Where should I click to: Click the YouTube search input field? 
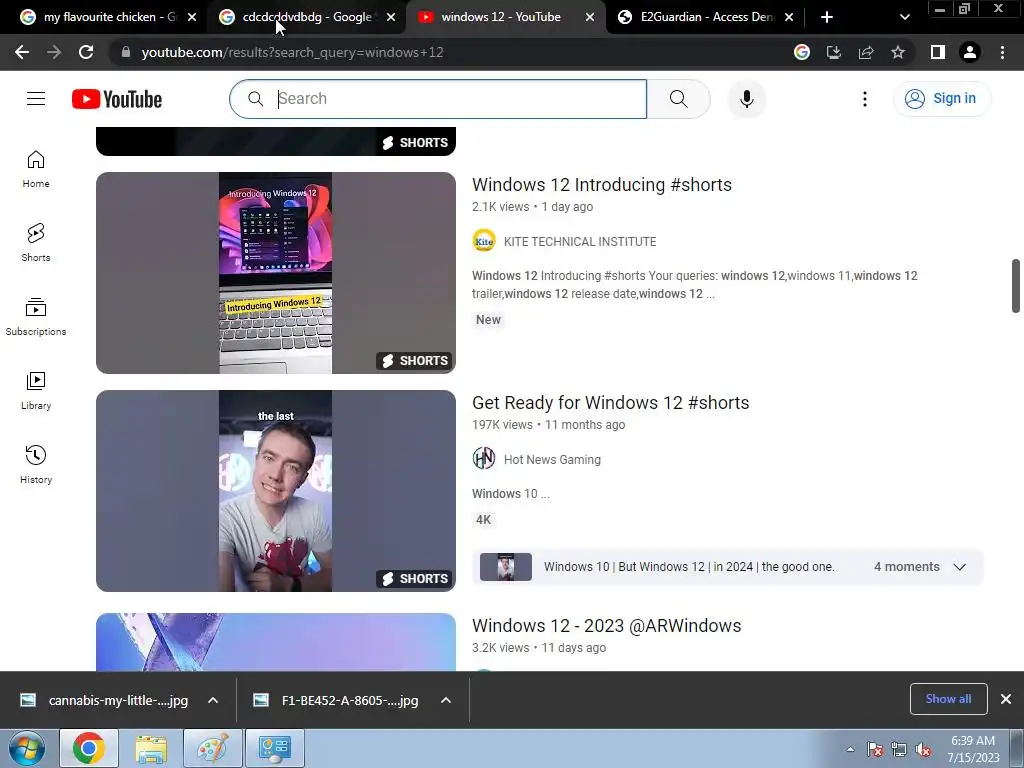point(438,99)
